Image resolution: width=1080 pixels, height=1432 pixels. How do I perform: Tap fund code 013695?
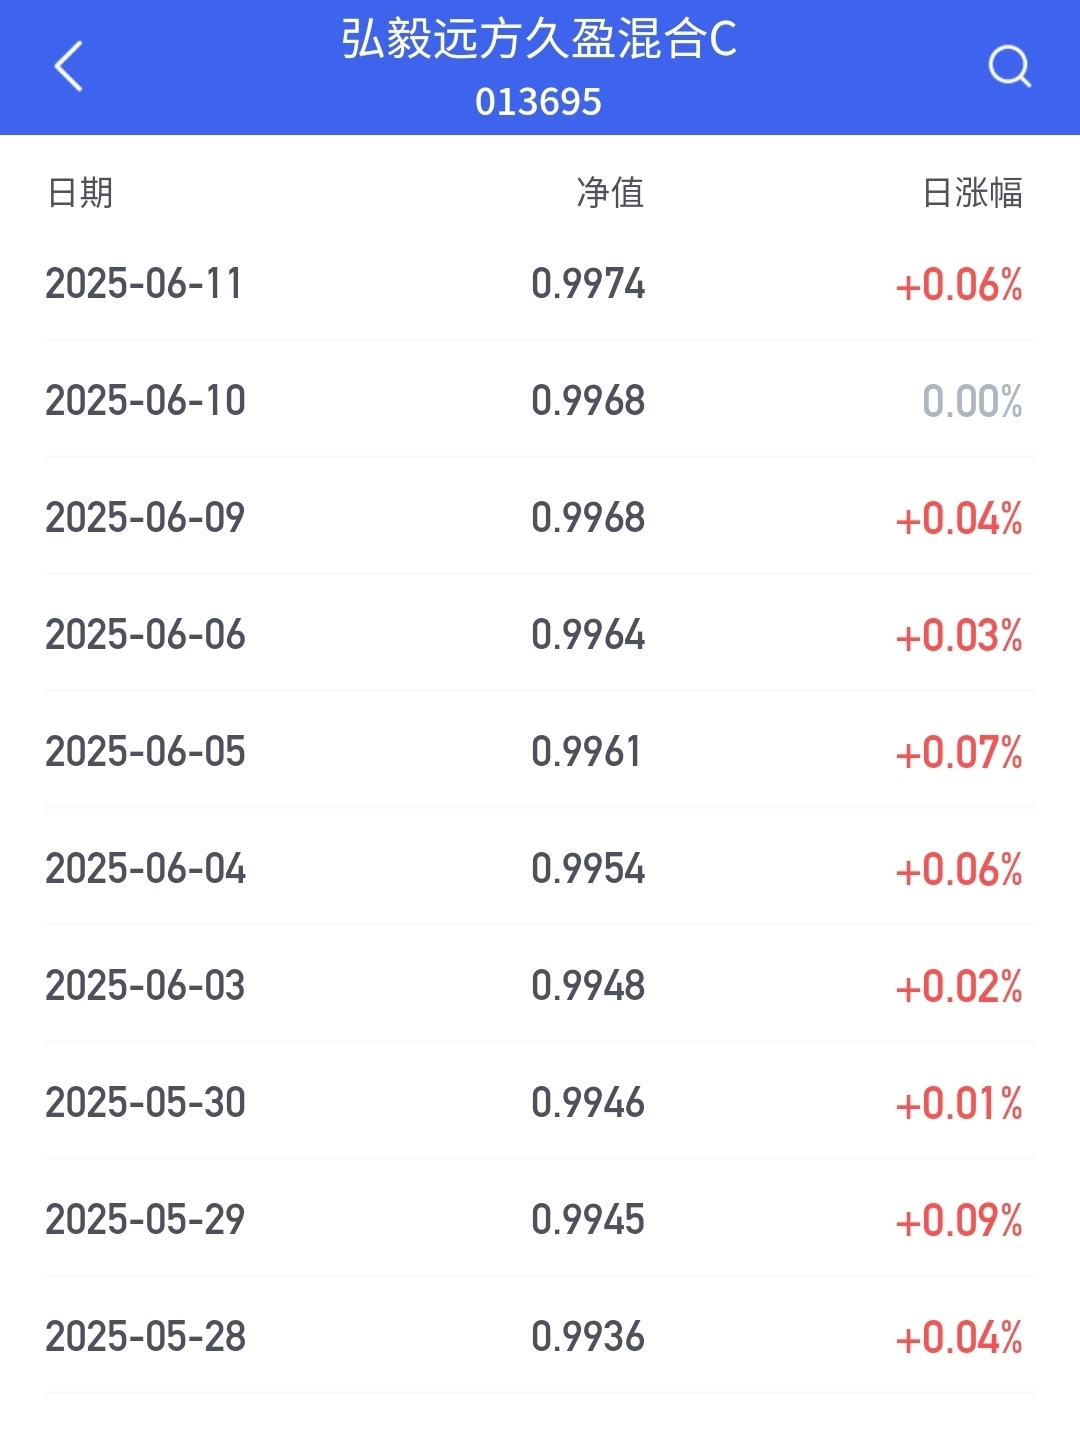538,102
